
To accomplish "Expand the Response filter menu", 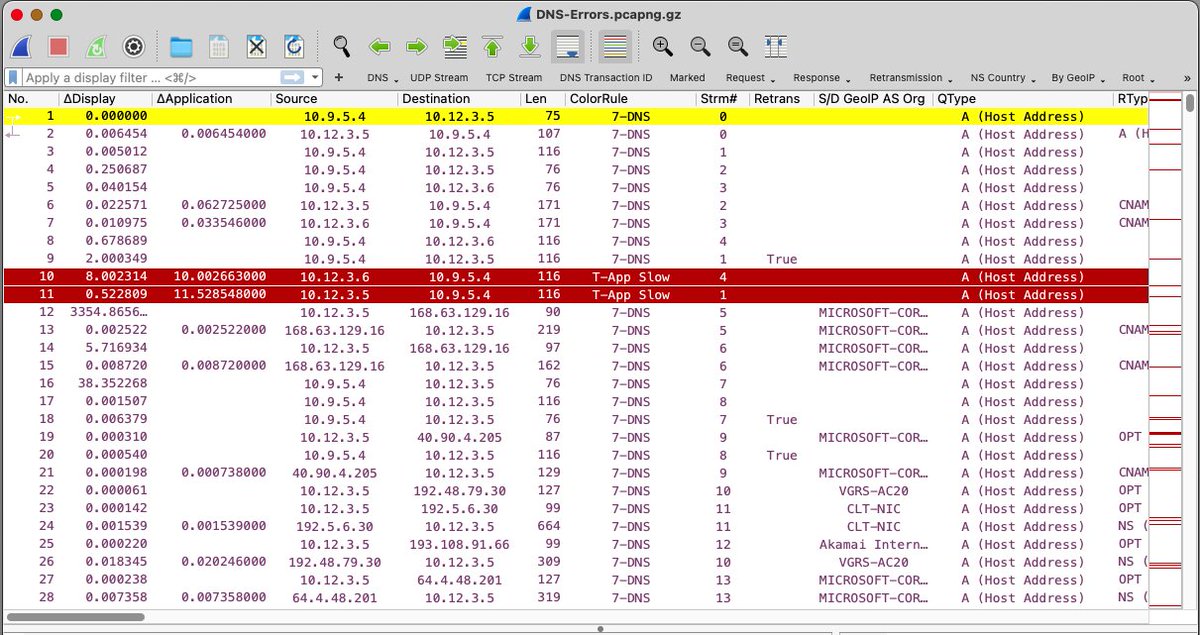I will pos(822,77).
